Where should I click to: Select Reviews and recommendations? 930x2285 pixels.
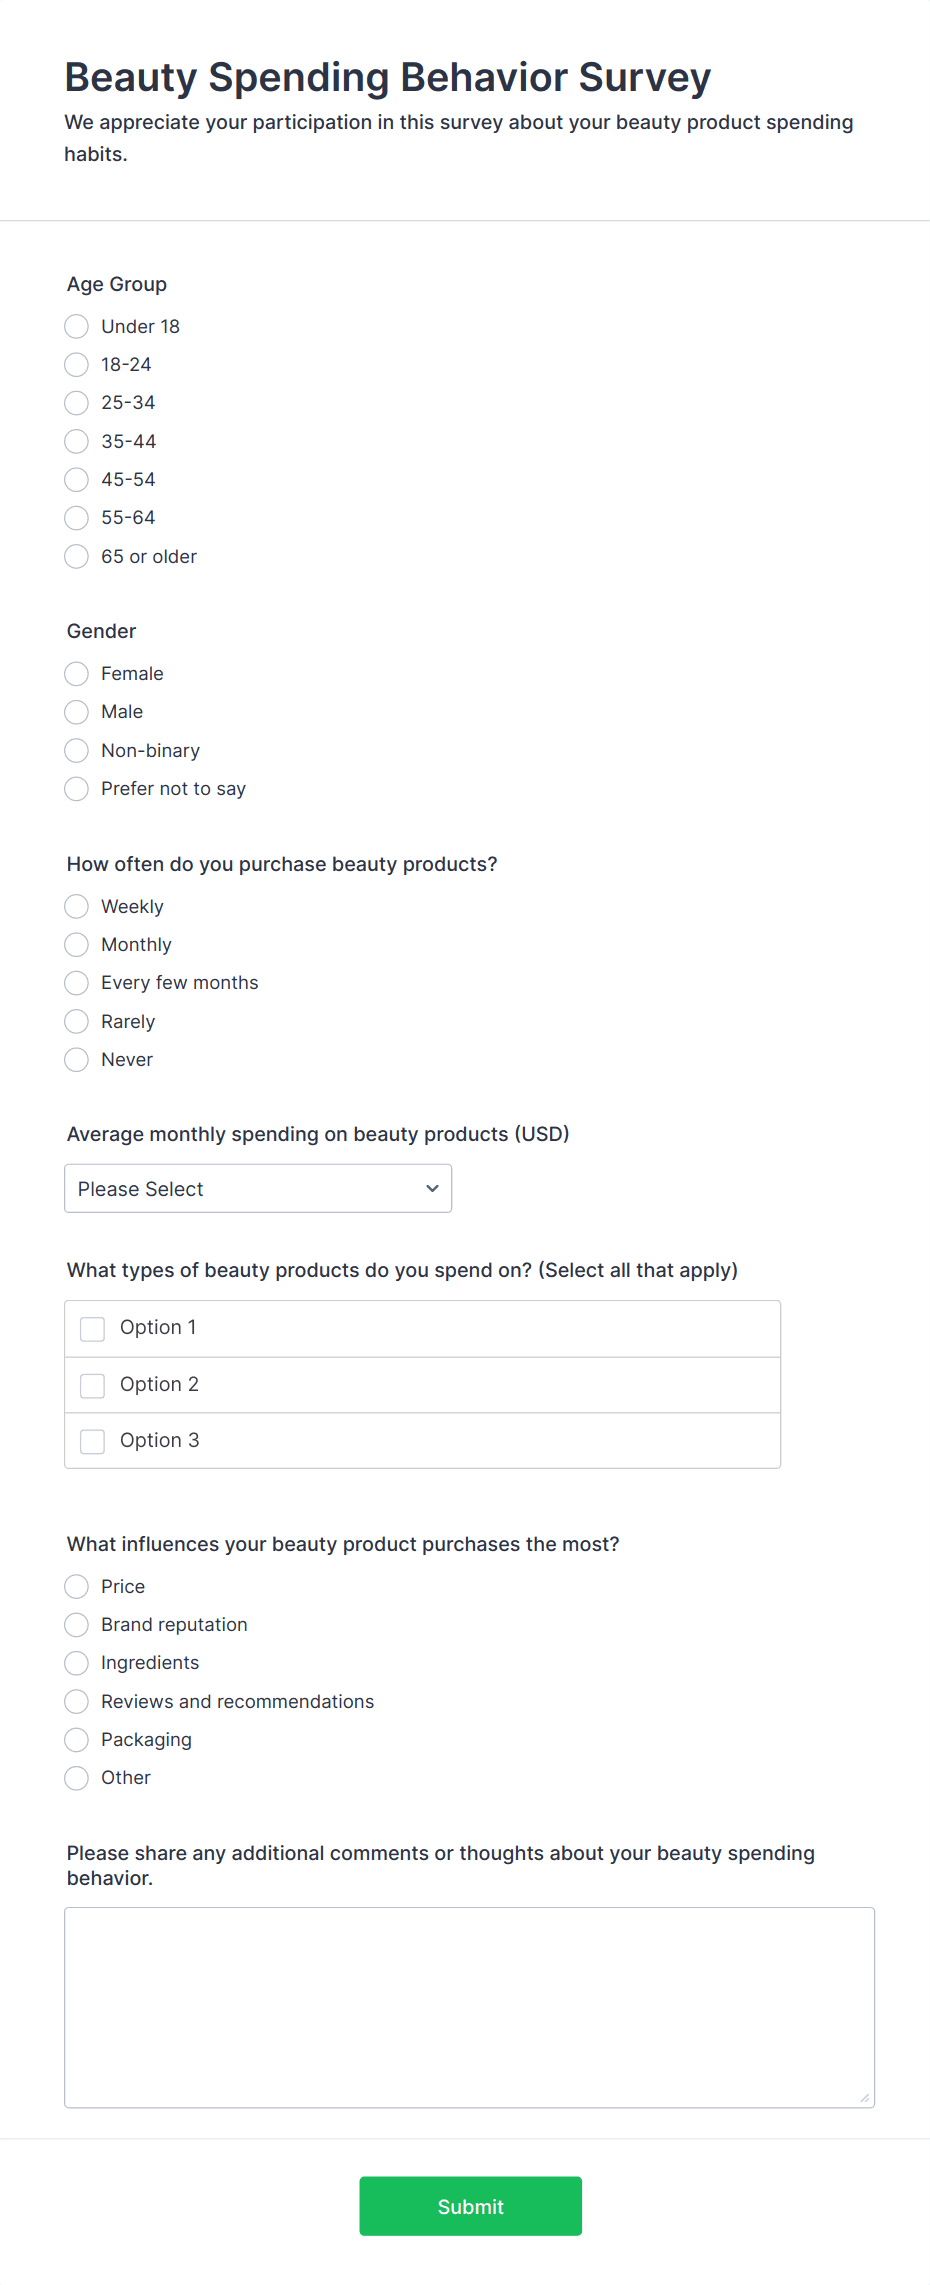coord(77,1702)
